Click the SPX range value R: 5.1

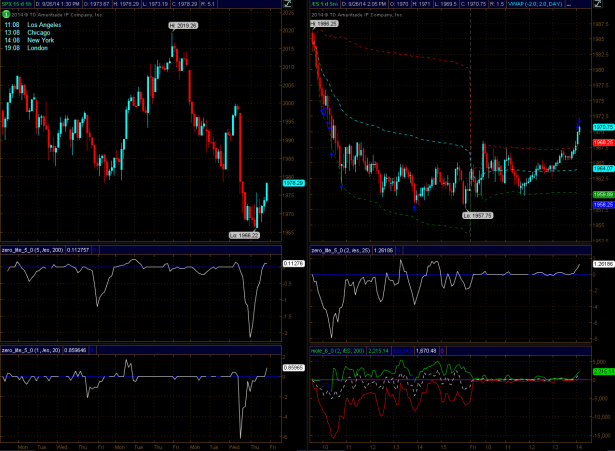pos(208,4)
